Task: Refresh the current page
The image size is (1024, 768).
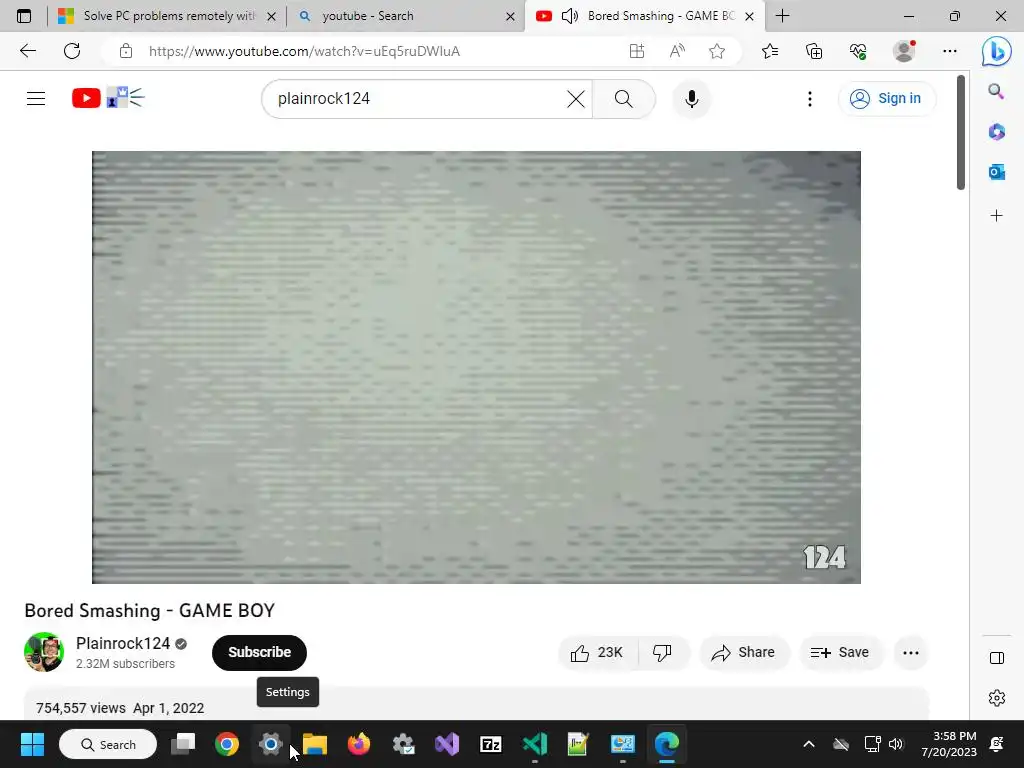Action: click(x=72, y=51)
